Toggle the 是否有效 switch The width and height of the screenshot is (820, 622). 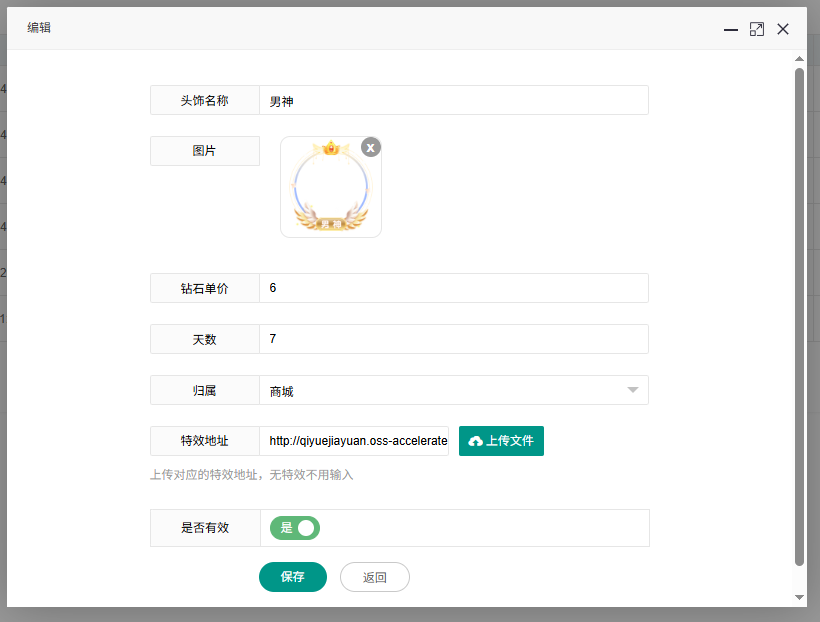[295, 528]
